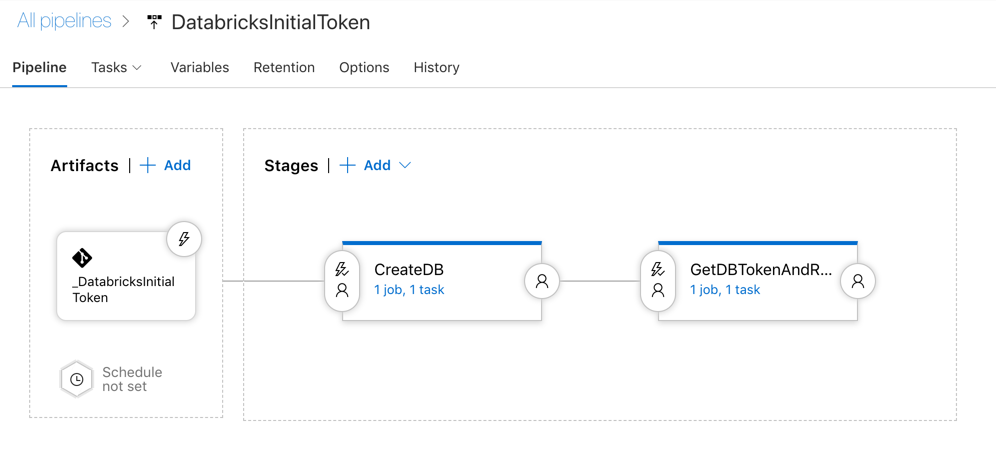The width and height of the screenshot is (996, 449).
Task: Open GetDBTokenAndR's 1 job, 1 task link
Action: click(x=725, y=290)
